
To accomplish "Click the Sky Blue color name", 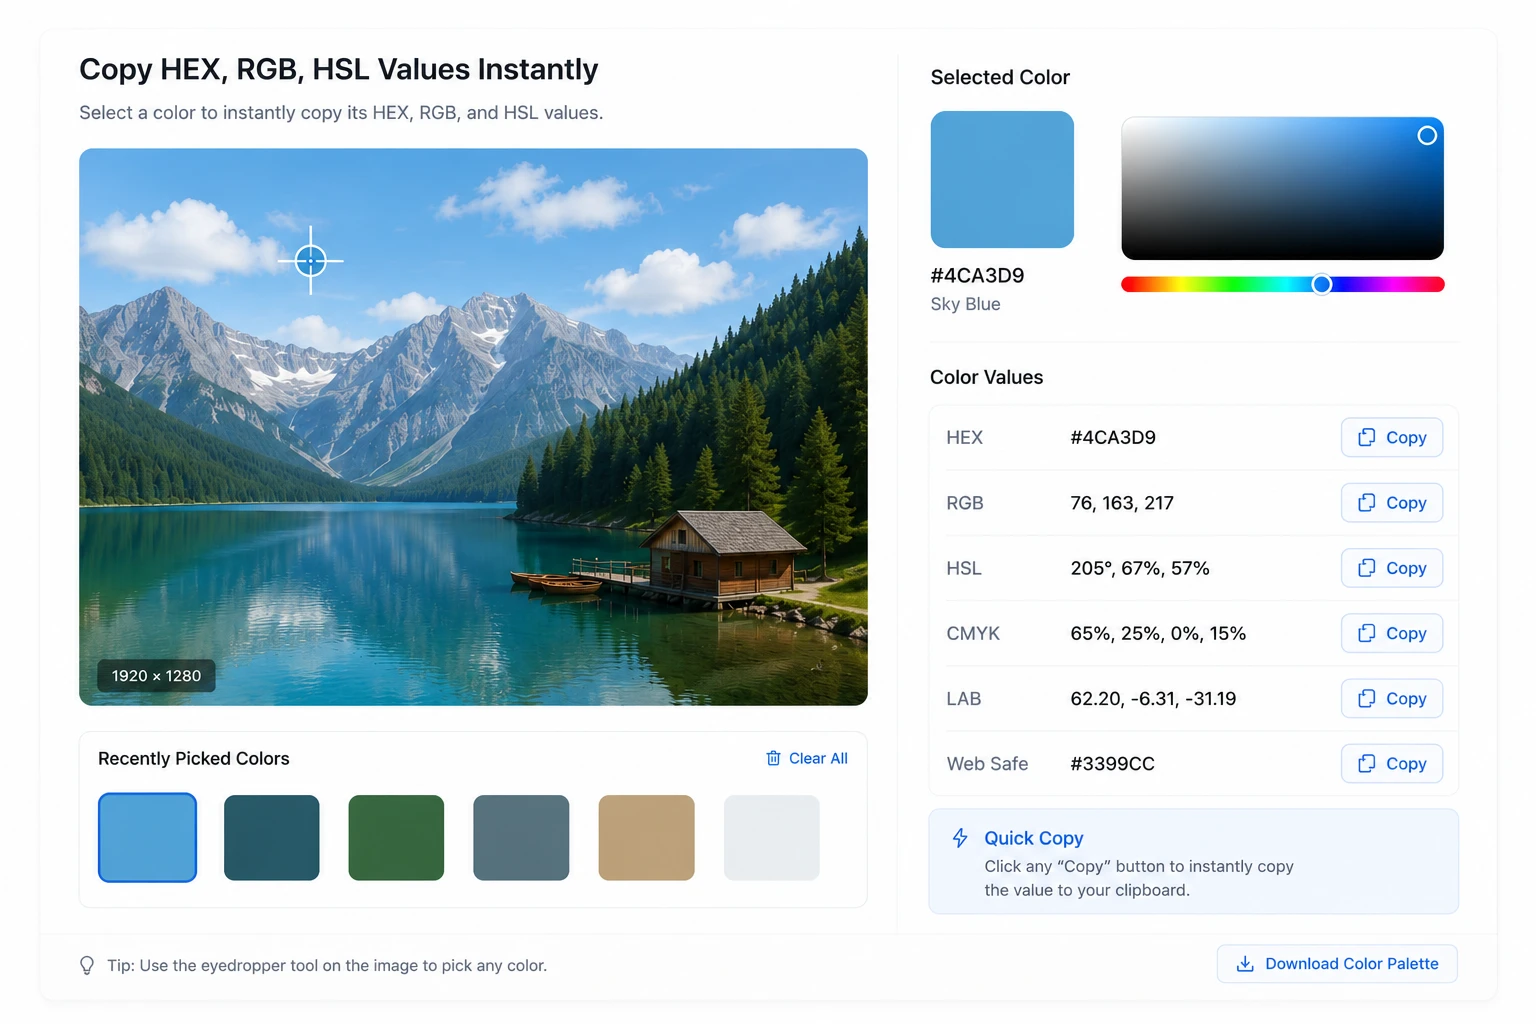I will [965, 304].
